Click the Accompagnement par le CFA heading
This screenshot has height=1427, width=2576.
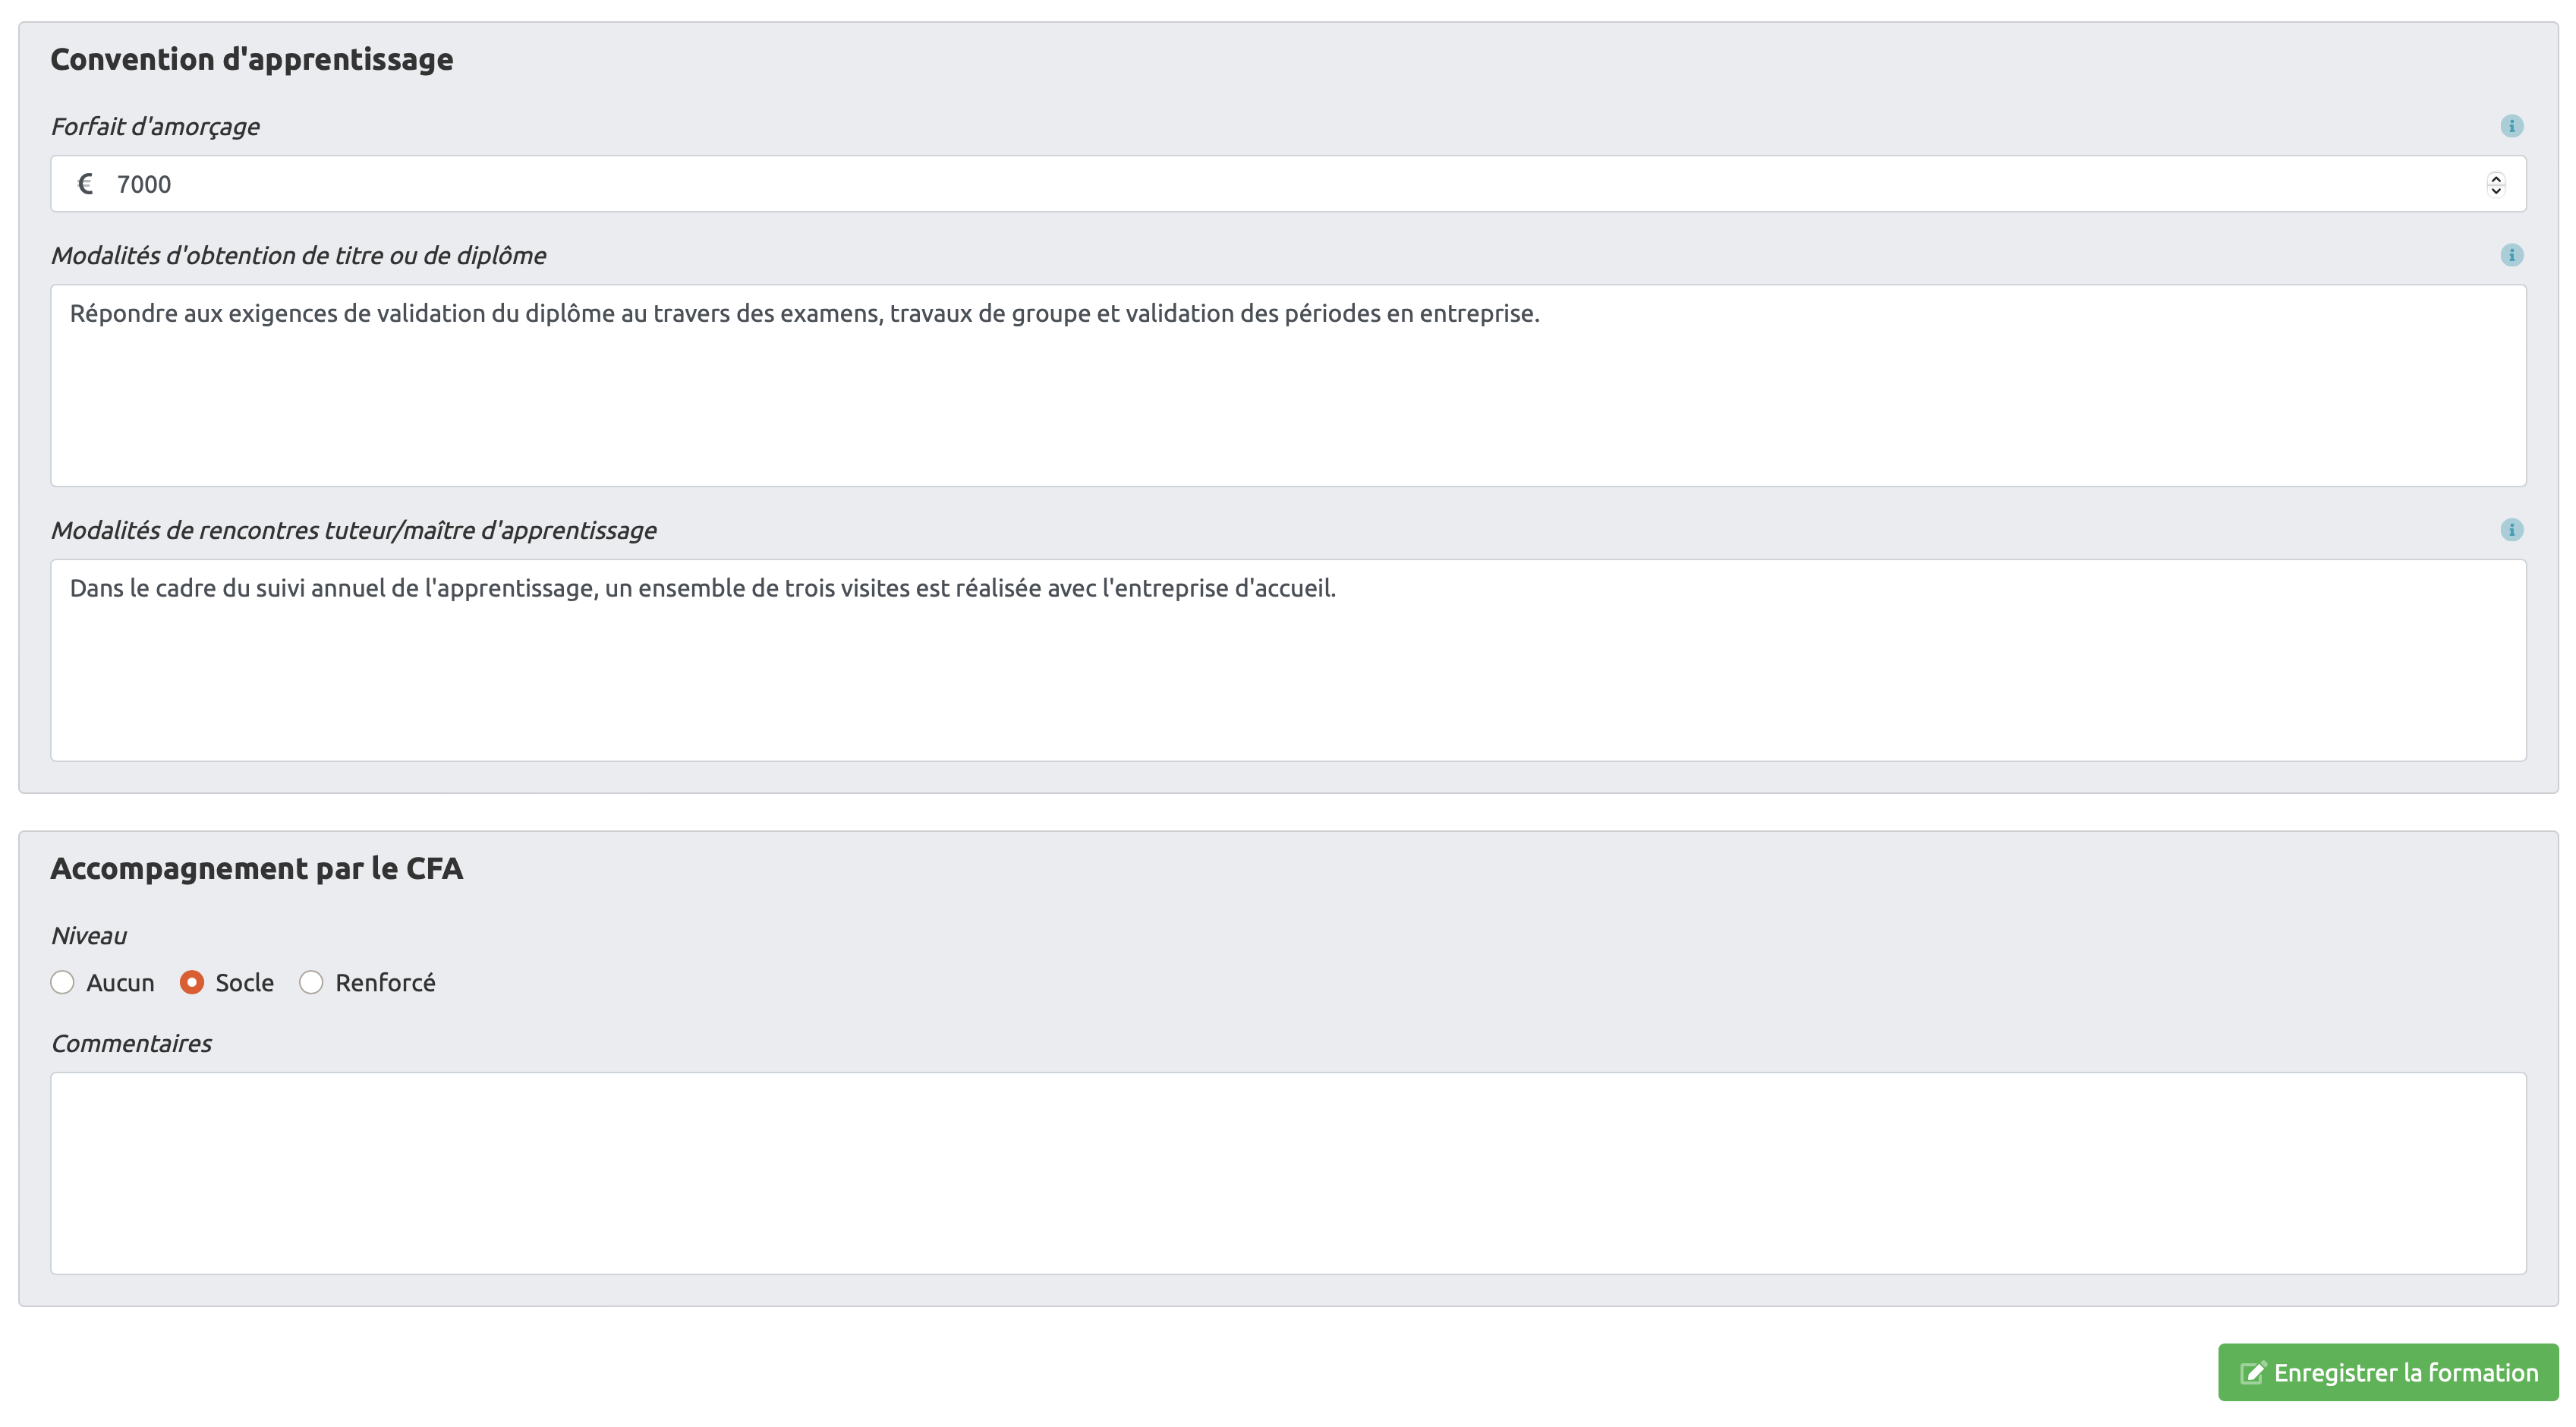pyautogui.click(x=257, y=869)
